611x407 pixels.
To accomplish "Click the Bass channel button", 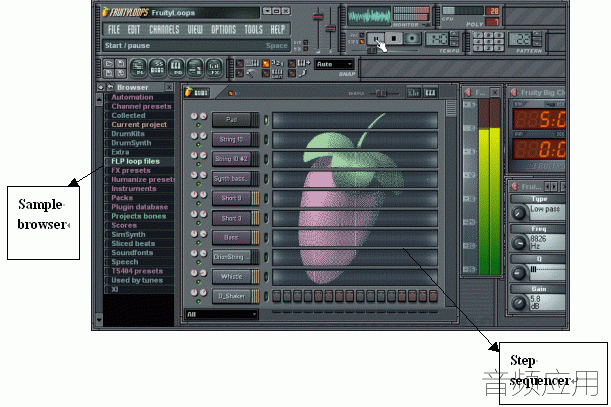I will tap(231, 237).
